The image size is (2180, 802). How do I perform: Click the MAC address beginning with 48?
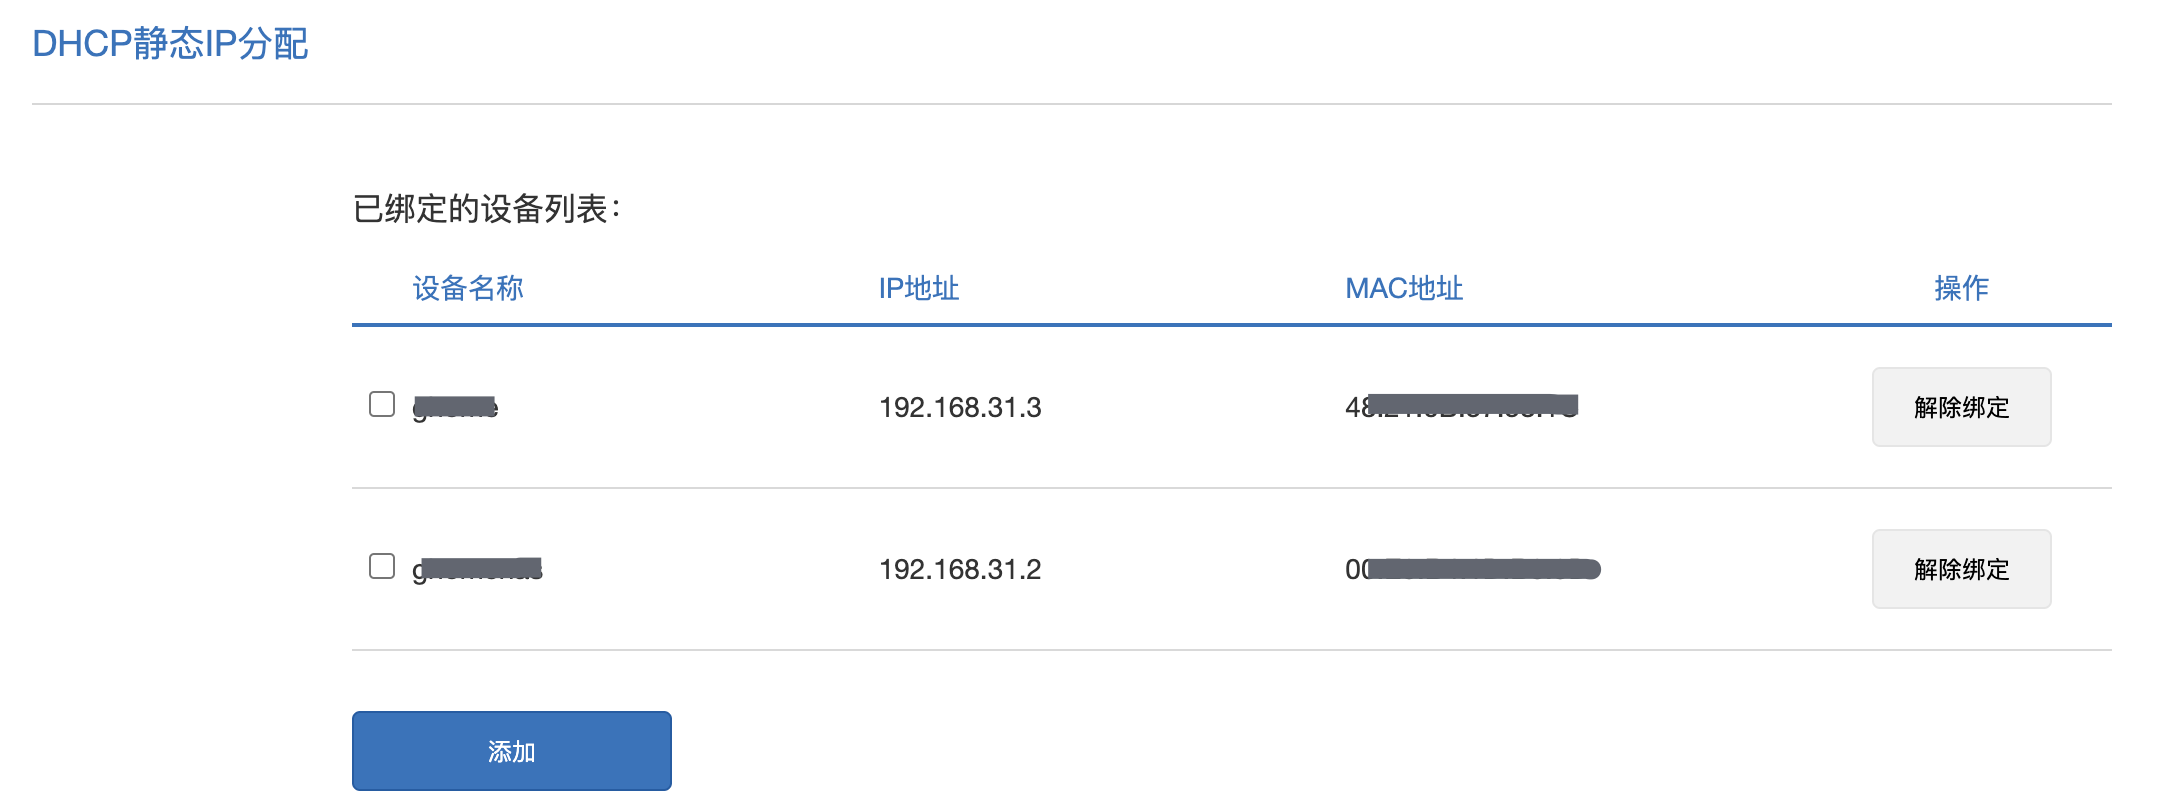pyautogui.click(x=1461, y=406)
